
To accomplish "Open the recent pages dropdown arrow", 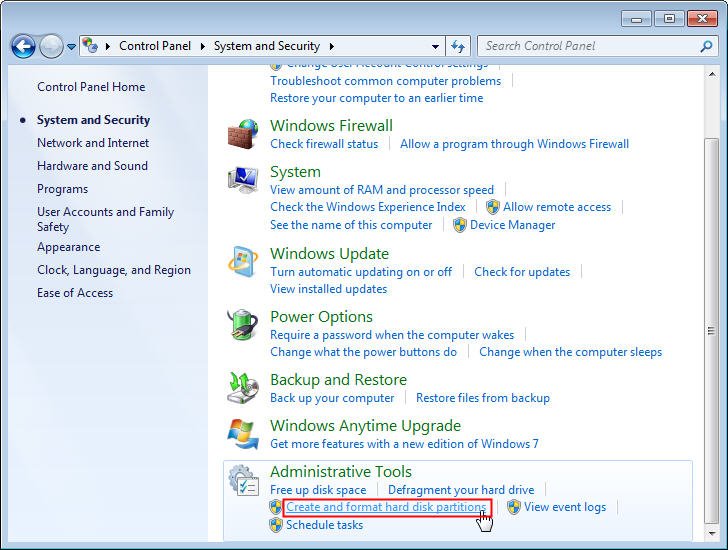I will (71, 47).
